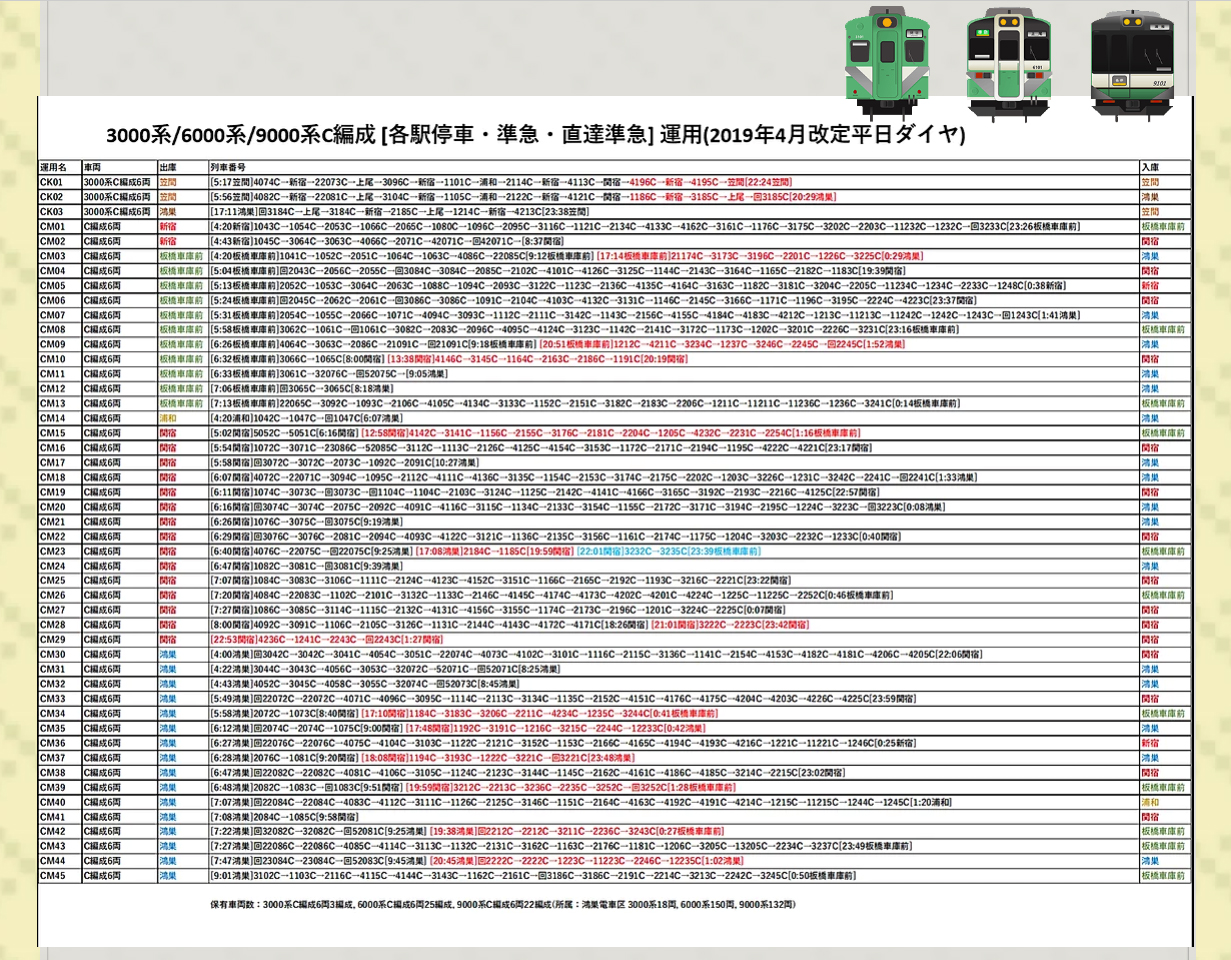Screen dimensions: 1231x960
Task: Click the 3000系C編成6両 vehicle cell in row CK03
Action: click(x=118, y=212)
